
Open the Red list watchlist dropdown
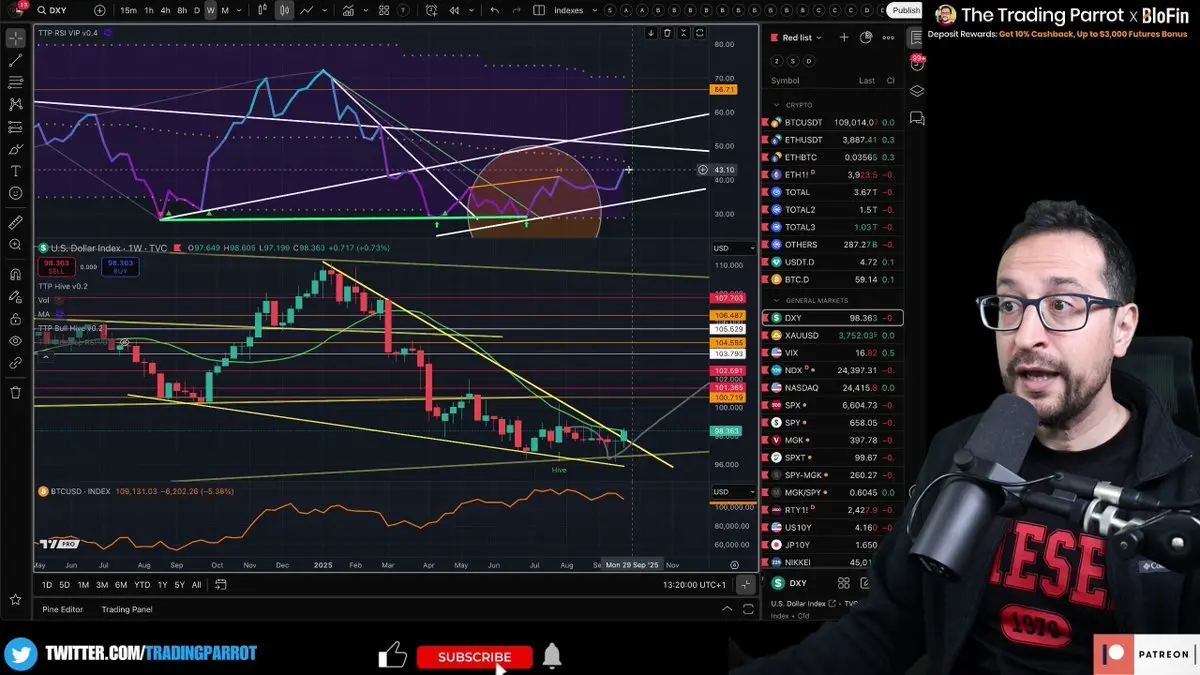click(x=796, y=37)
